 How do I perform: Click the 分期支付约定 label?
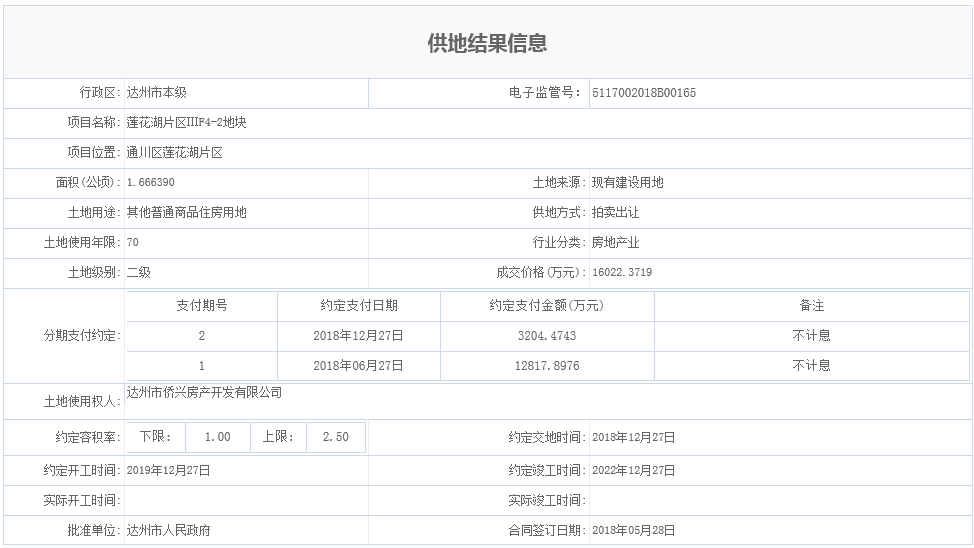(82, 336)
